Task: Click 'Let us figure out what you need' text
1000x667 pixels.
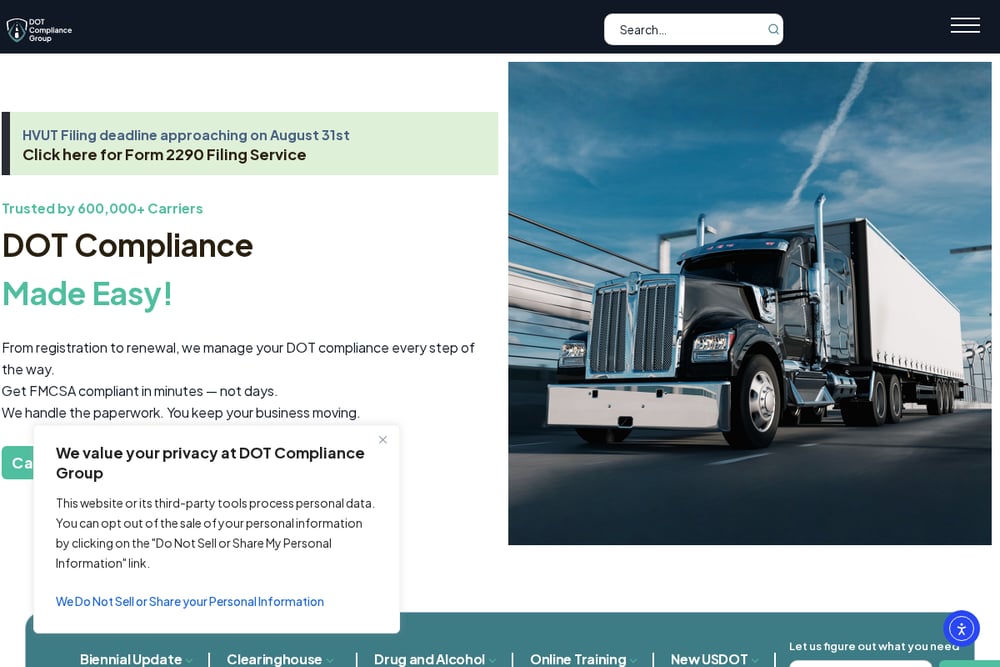Action: coord(874,646)
